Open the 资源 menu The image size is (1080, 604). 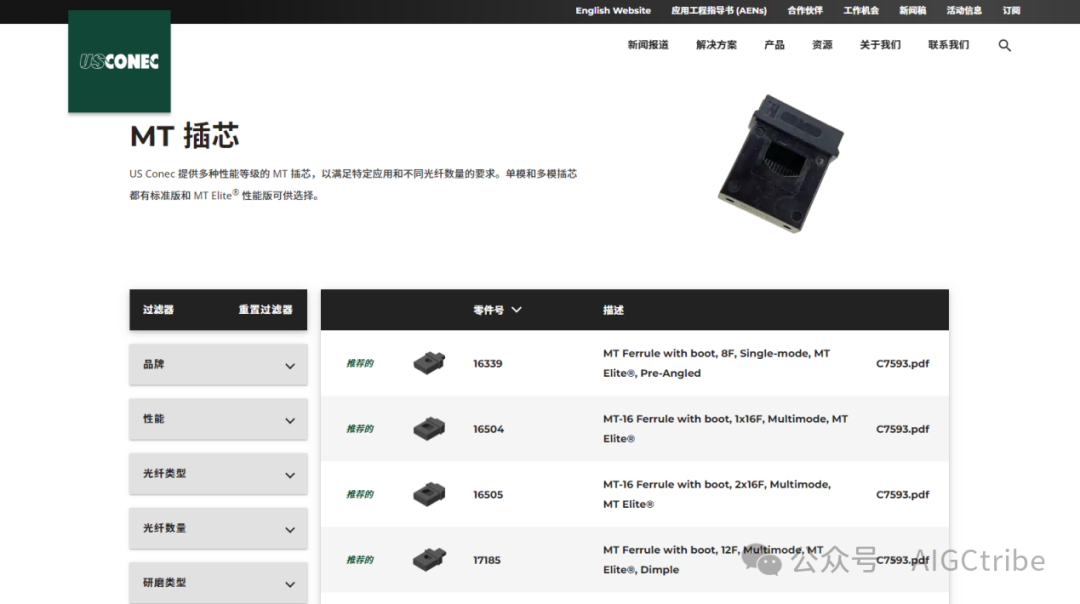[822, 45]
